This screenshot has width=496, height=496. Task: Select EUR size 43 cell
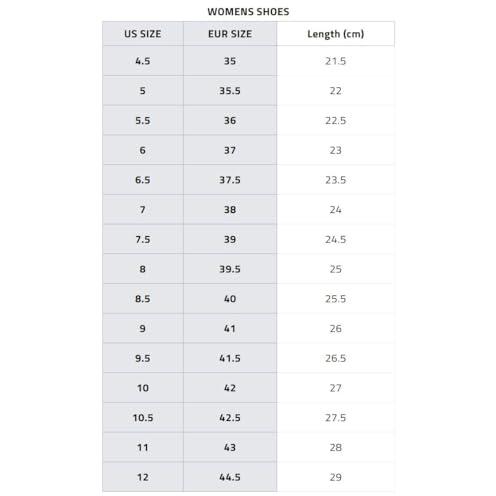point(230,447)
